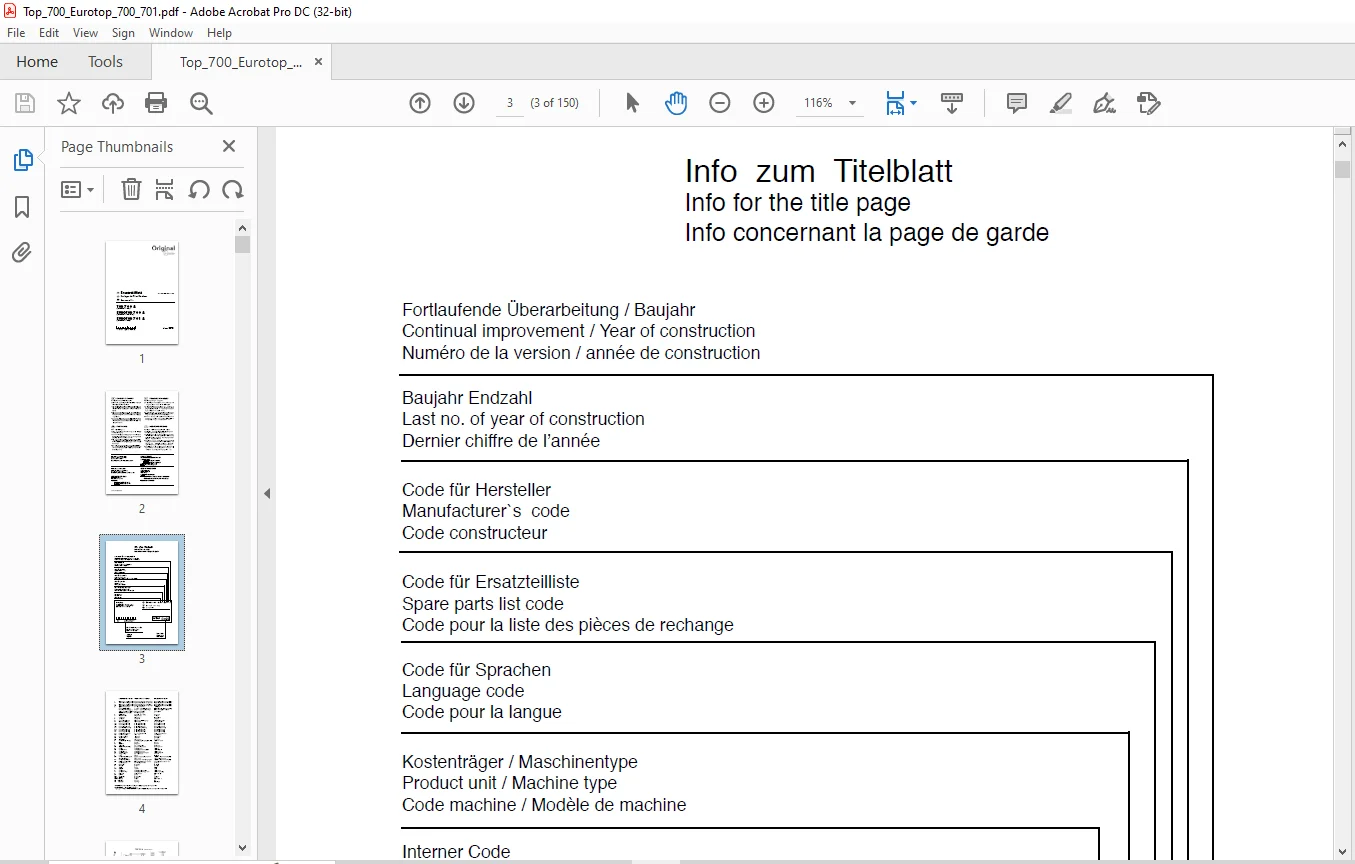Switch to the Tools tab

click(x=105, y=62)
